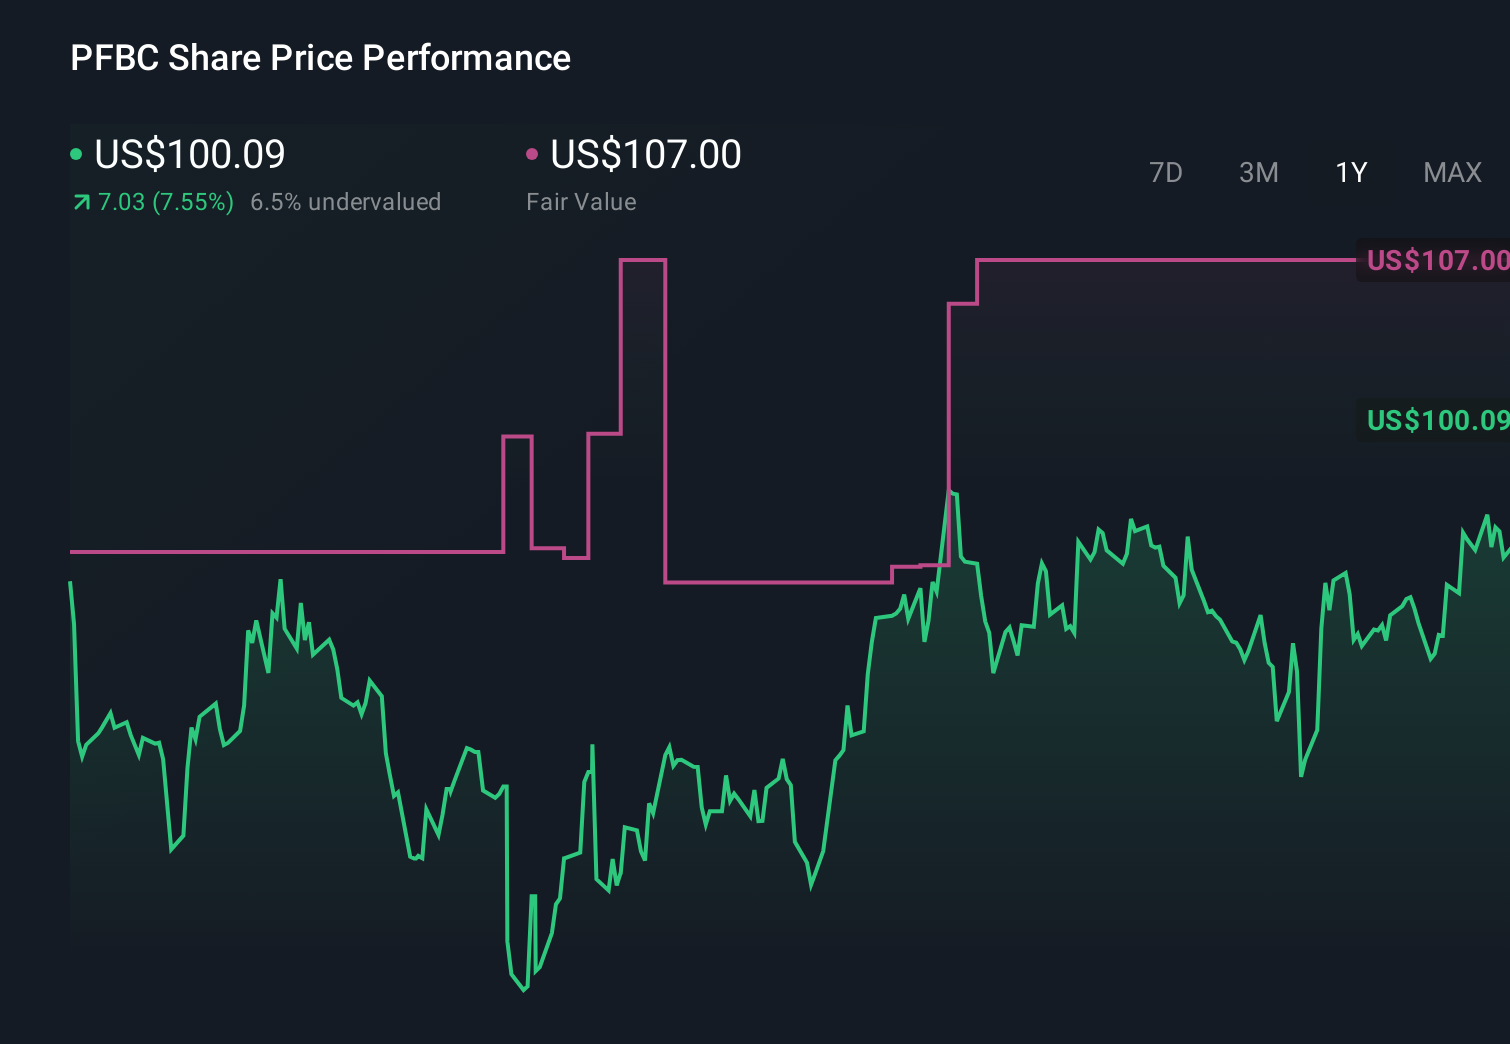Toggle the undervalued indicator display

point(345,201)
